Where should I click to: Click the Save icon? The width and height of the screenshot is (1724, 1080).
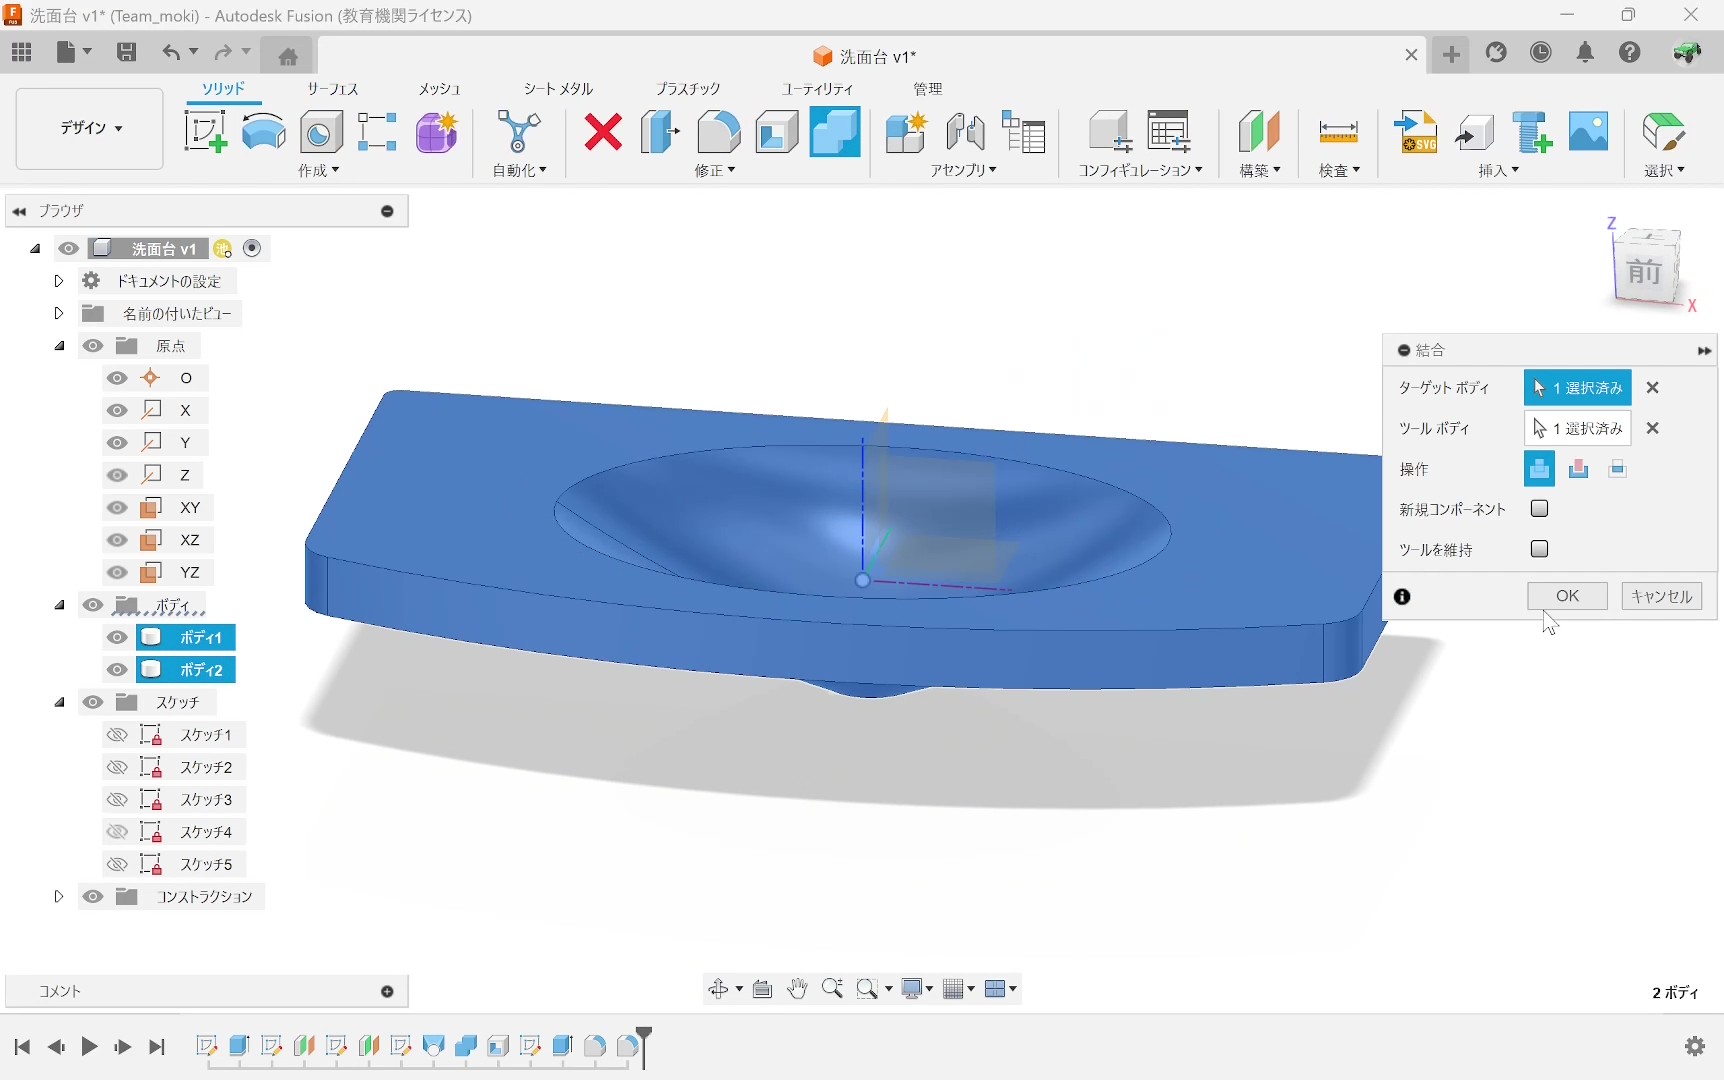point(126,53)
